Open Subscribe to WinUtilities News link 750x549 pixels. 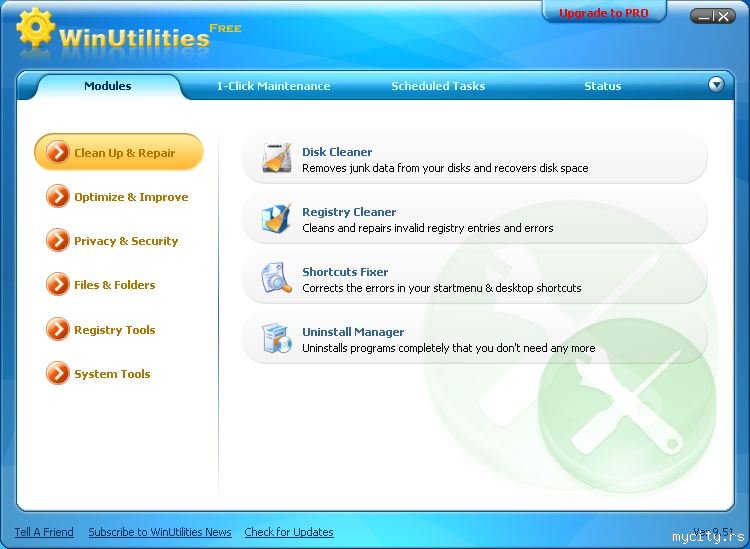(160, 532)
